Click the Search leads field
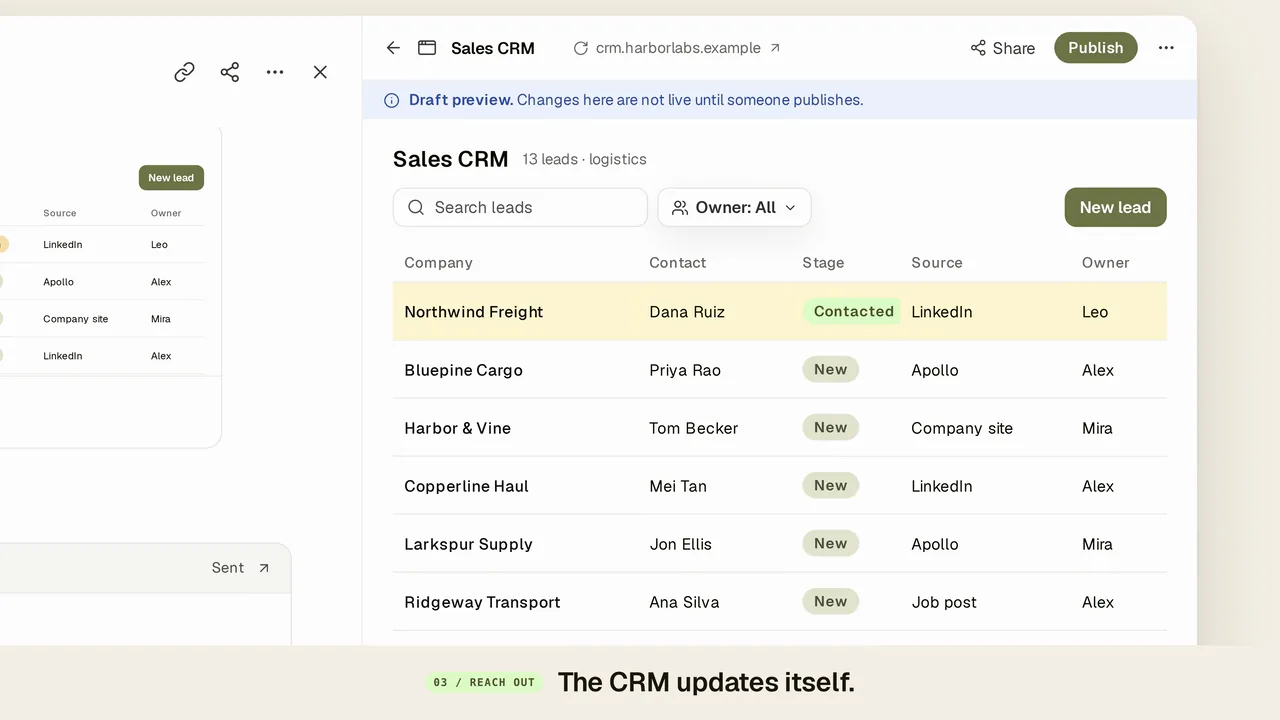The image size is (1280, 720). 520,207
